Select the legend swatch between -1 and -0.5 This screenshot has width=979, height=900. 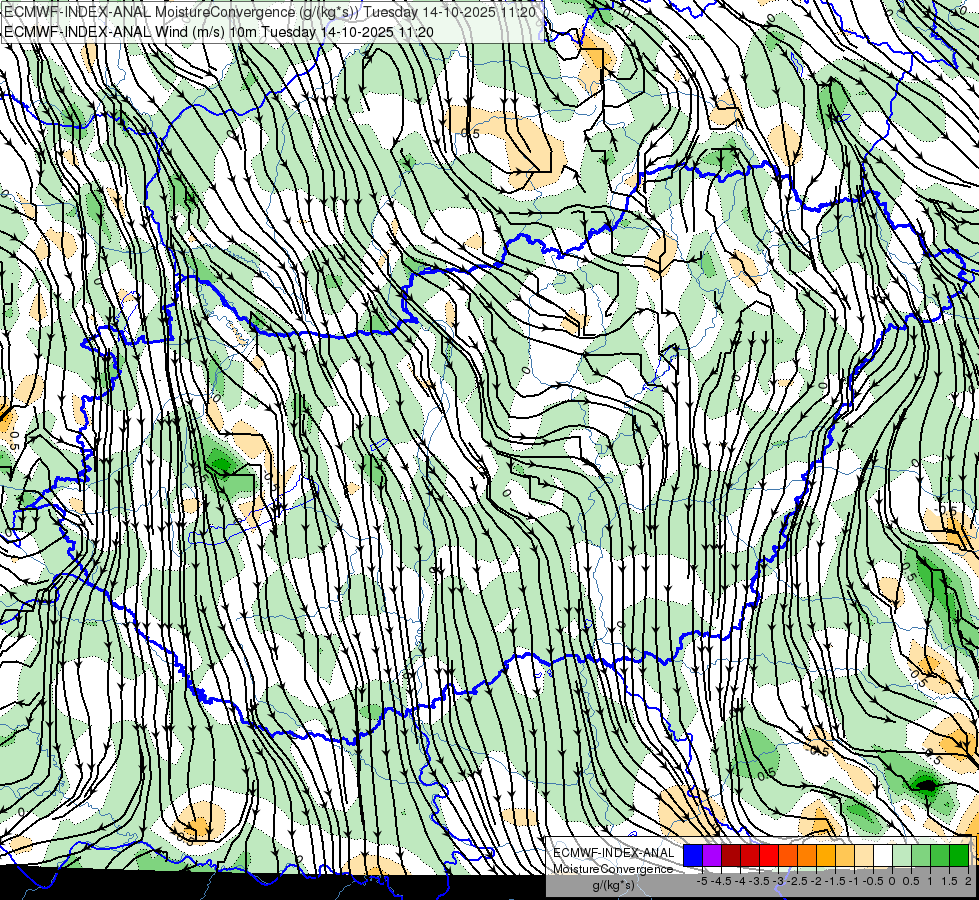(x=864, y=855)
